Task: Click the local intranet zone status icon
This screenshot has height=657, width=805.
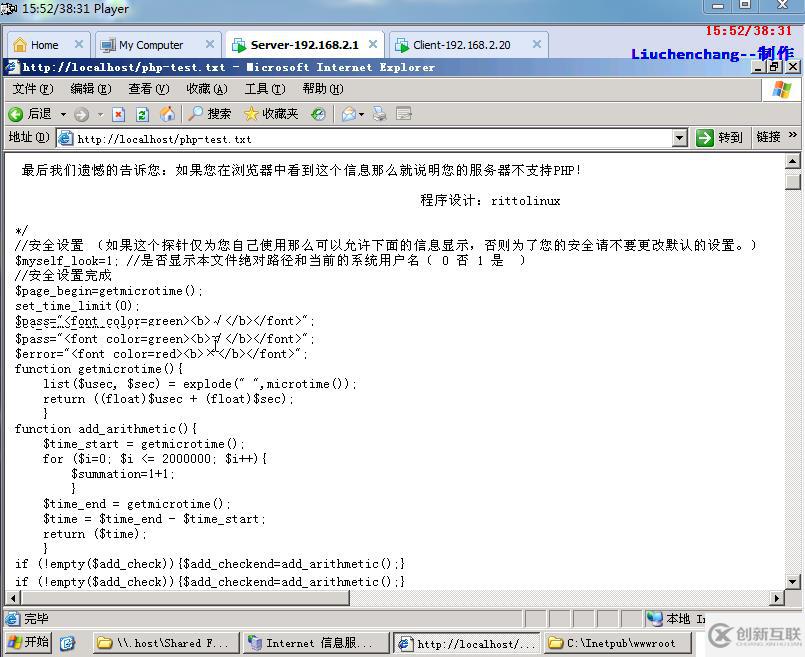Action: click(655, 619)
